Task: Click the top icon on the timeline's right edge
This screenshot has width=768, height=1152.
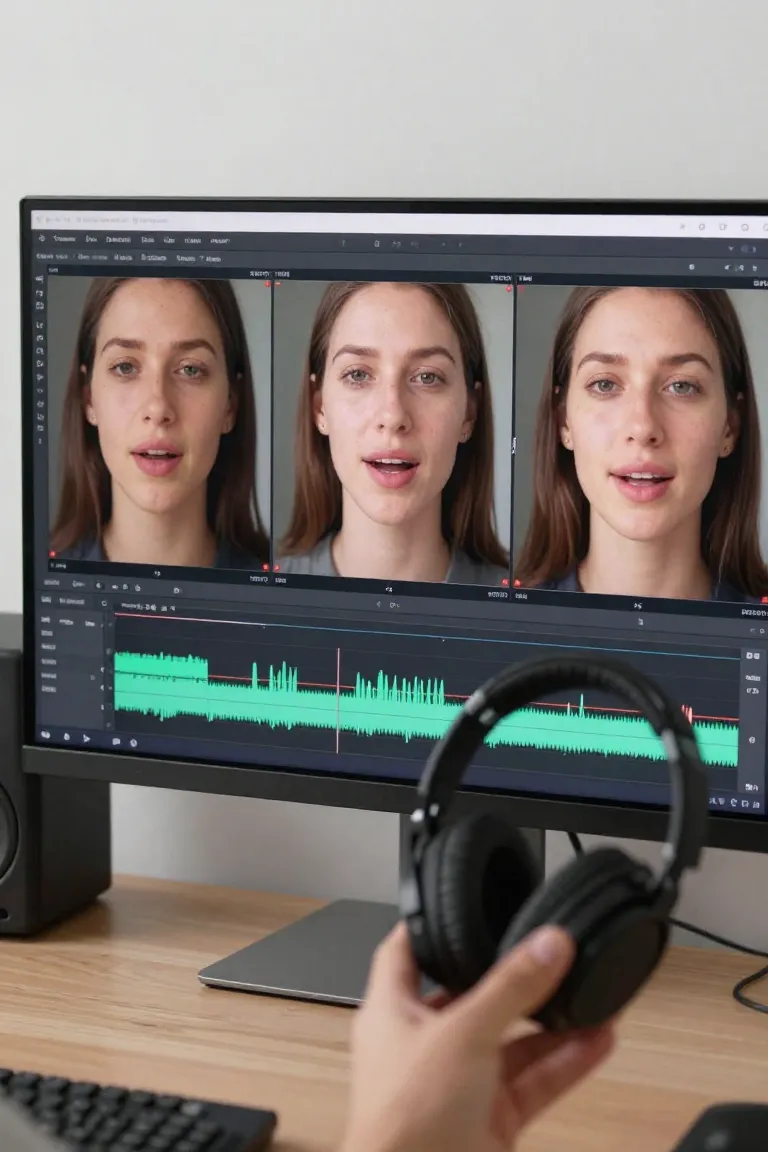Action: point(752,655)
